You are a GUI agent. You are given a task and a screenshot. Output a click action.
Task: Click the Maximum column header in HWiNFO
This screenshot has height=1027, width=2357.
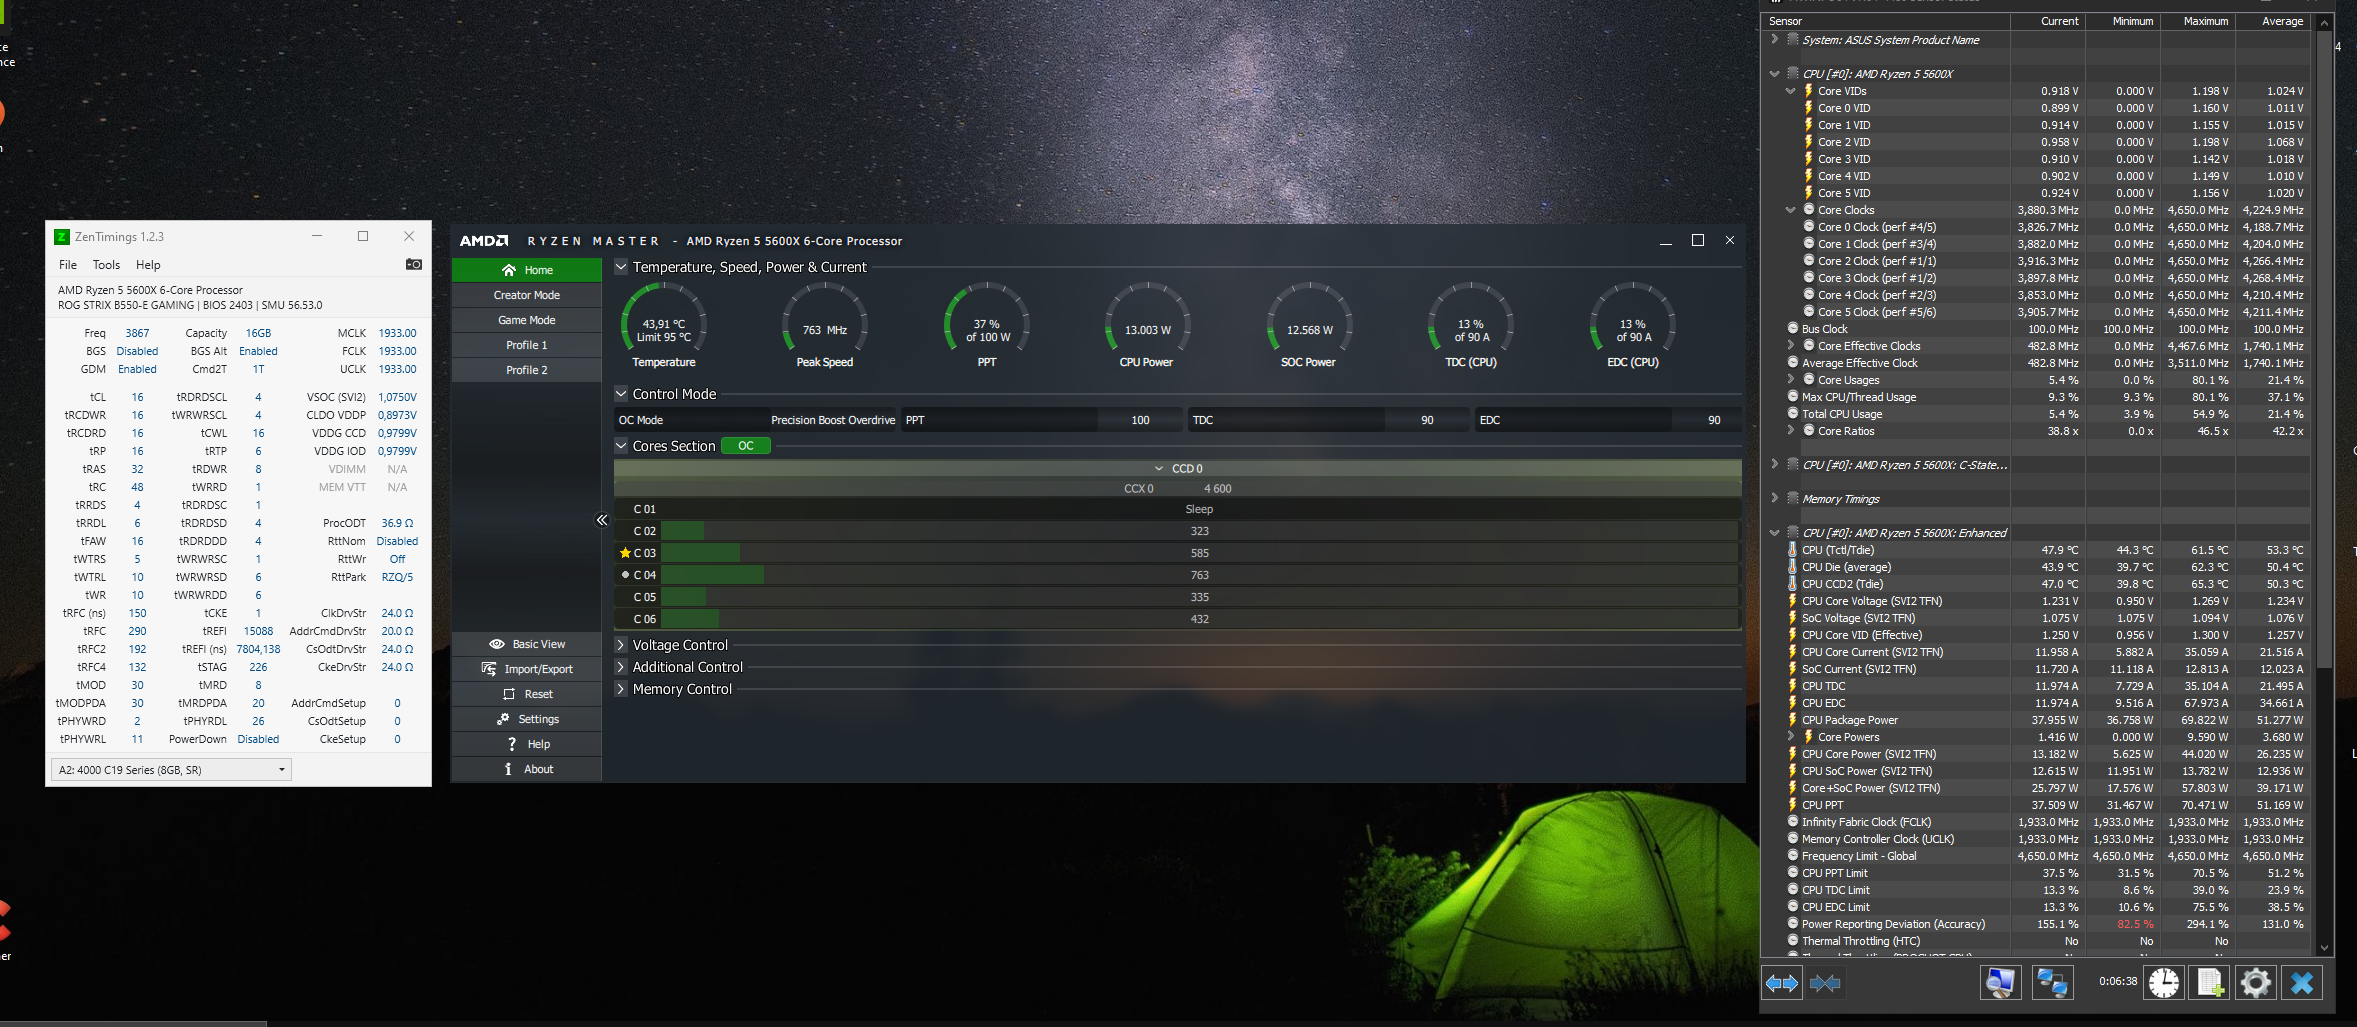pos(2198,21)
